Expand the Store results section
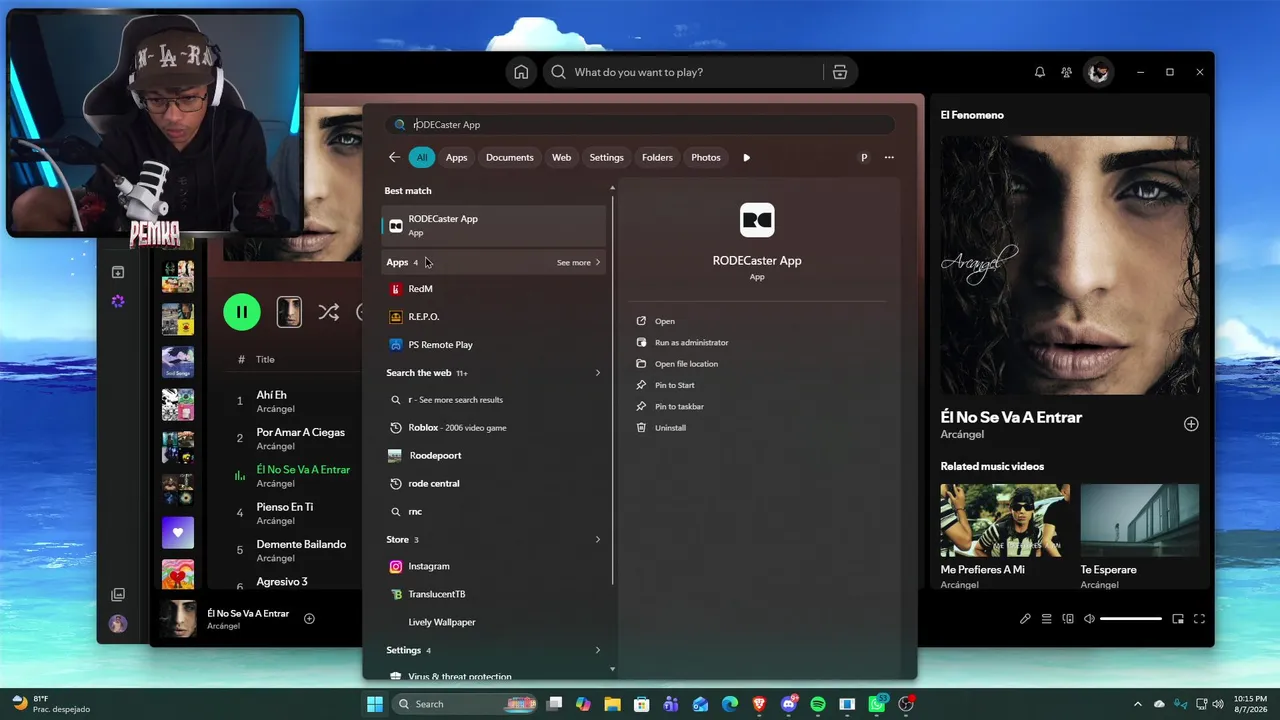This screenshot has width=1280, height=720. tap(598, 540)
